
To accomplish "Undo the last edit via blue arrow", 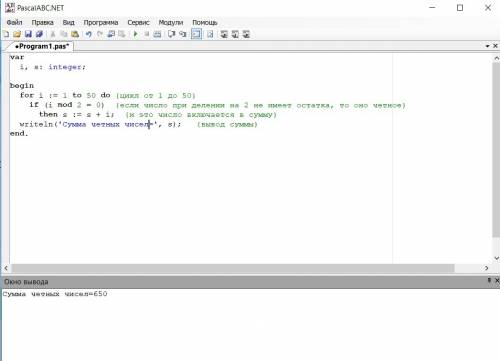I will pyautogui.click(x=88, y=34).
